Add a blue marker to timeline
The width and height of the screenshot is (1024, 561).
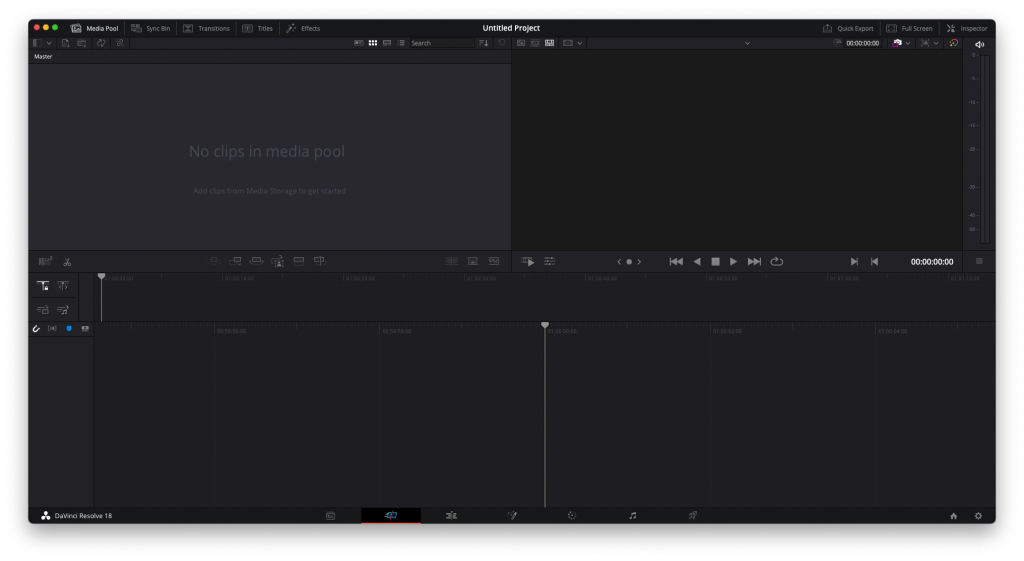[x=69, y=329]
